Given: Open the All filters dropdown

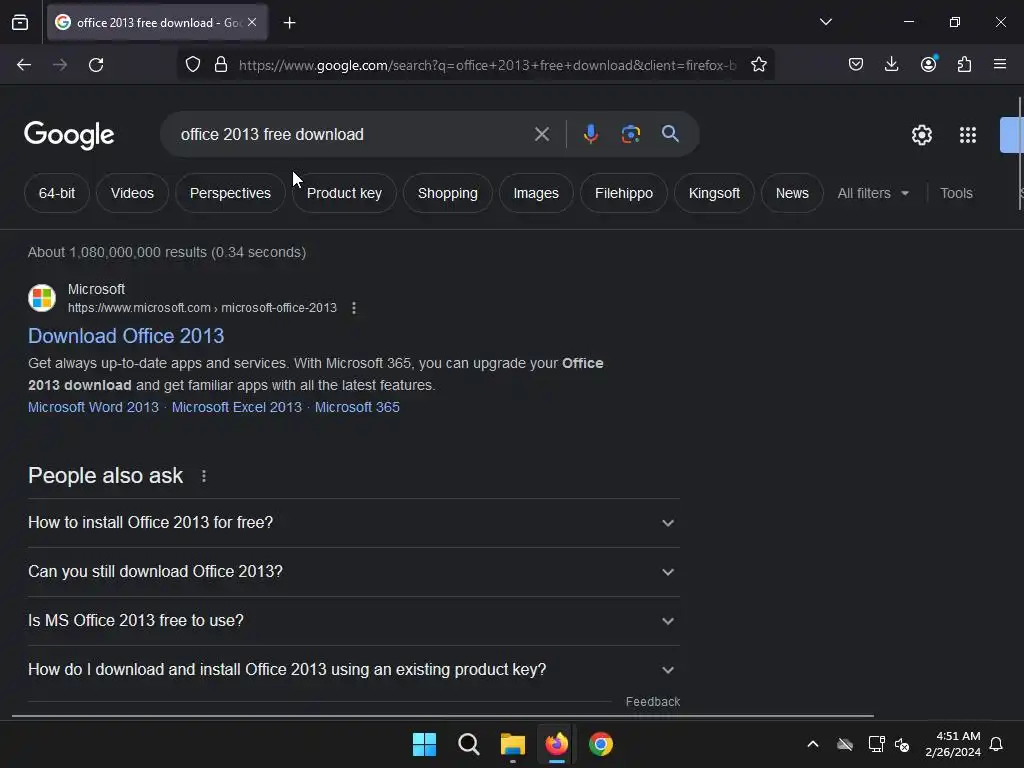Looking at the screenshot, I should tap(873, 193).
